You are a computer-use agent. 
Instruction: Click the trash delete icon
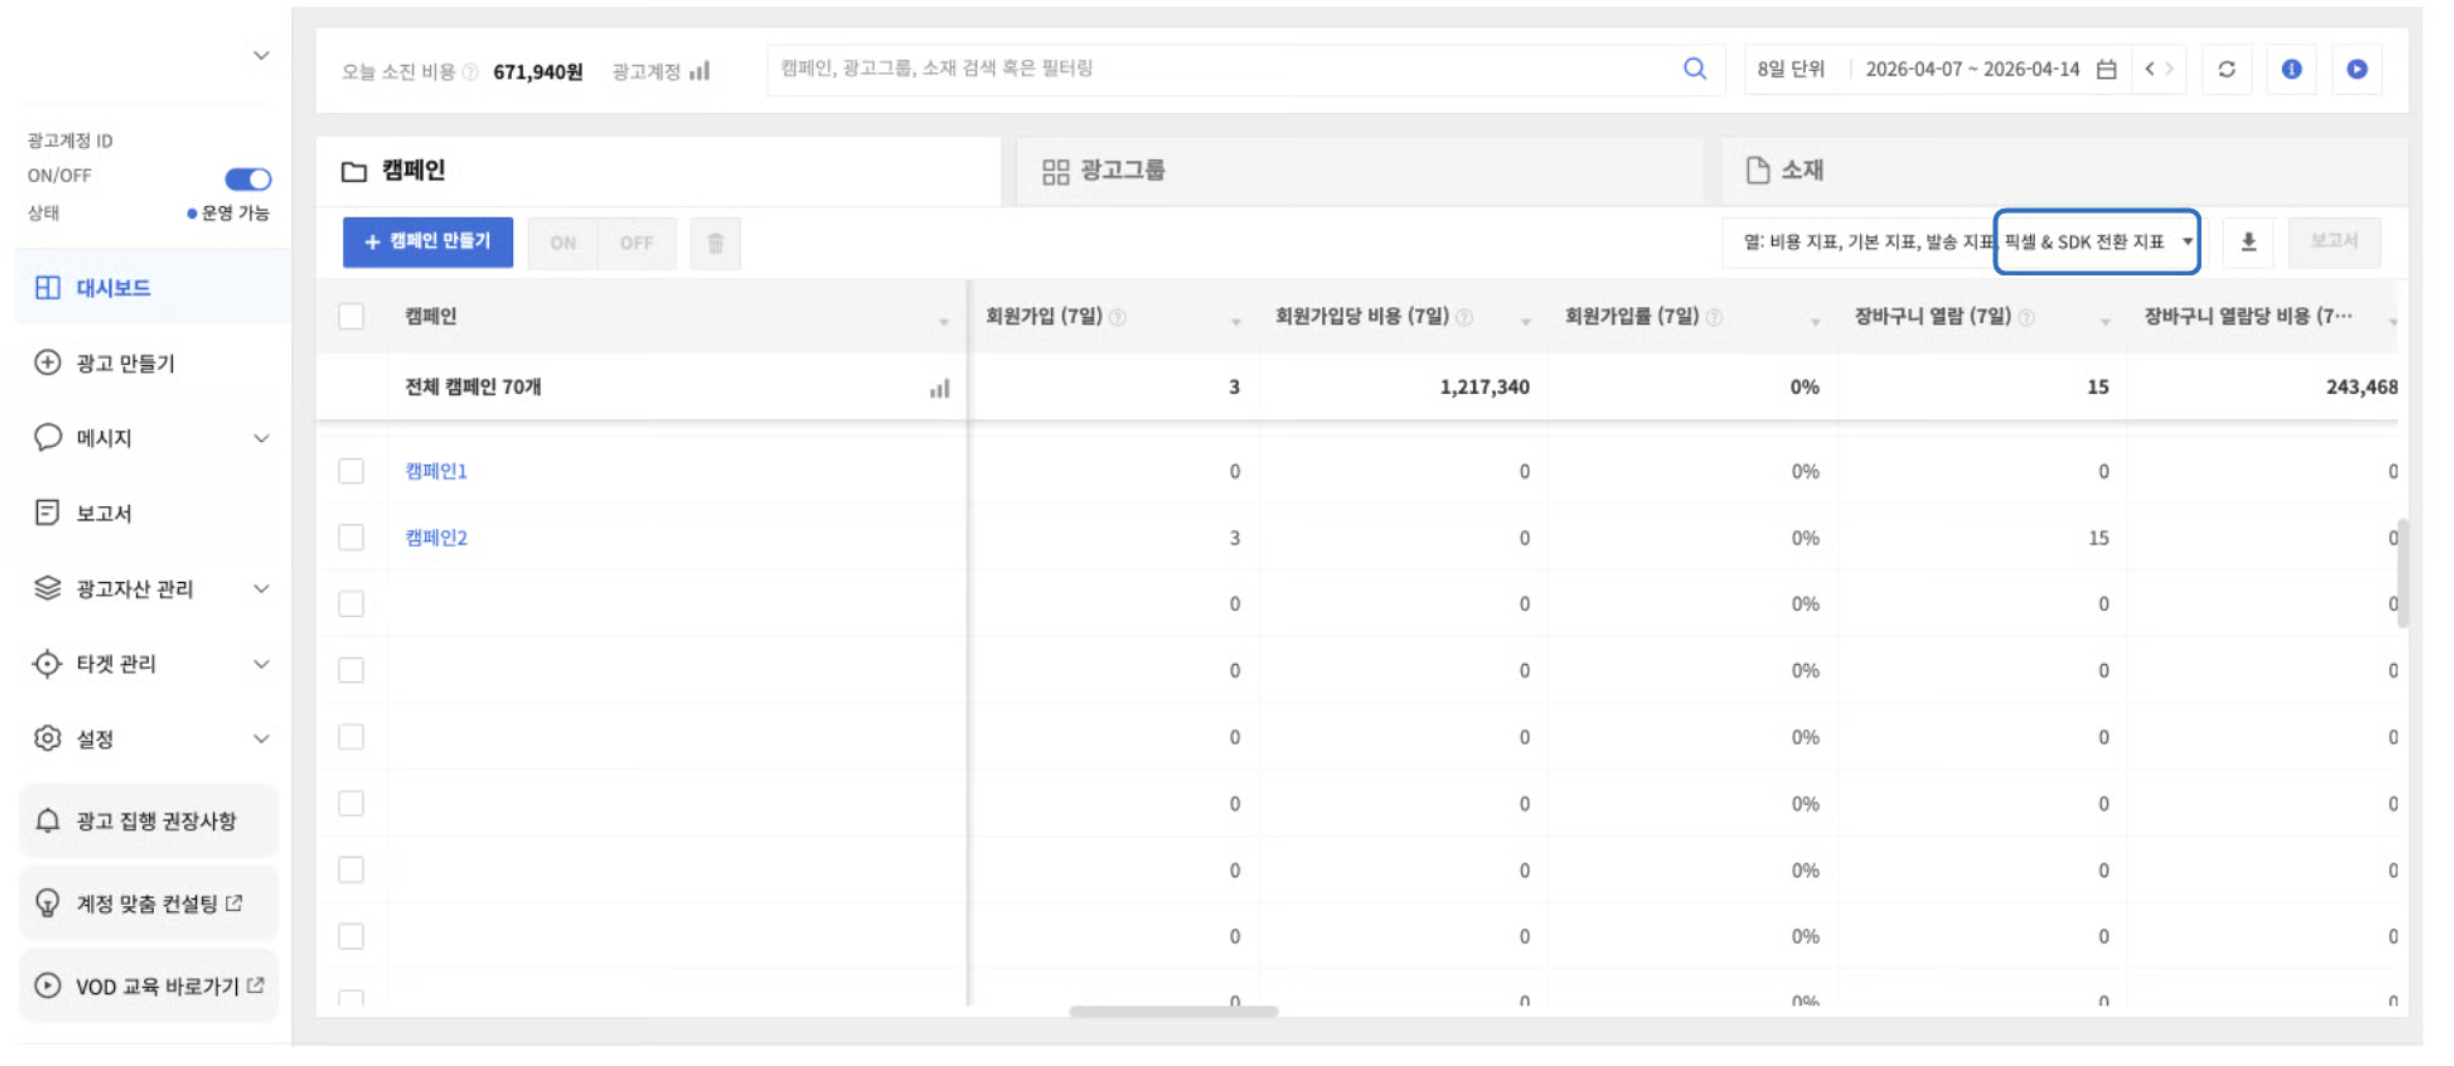pos(715,243)
